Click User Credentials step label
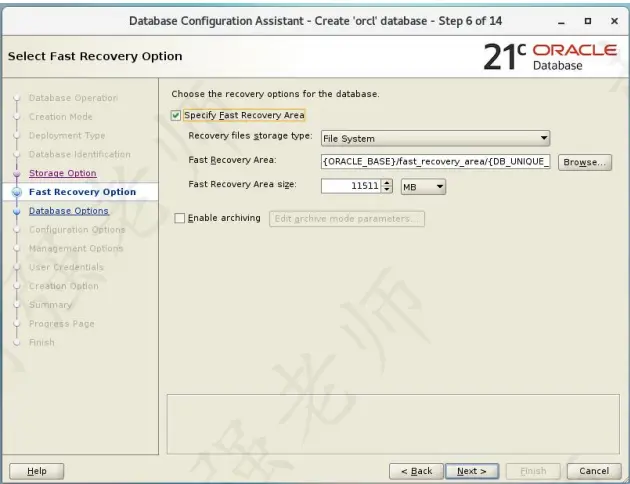The width and height of the screenshot is (630, 484). point(66,267)
